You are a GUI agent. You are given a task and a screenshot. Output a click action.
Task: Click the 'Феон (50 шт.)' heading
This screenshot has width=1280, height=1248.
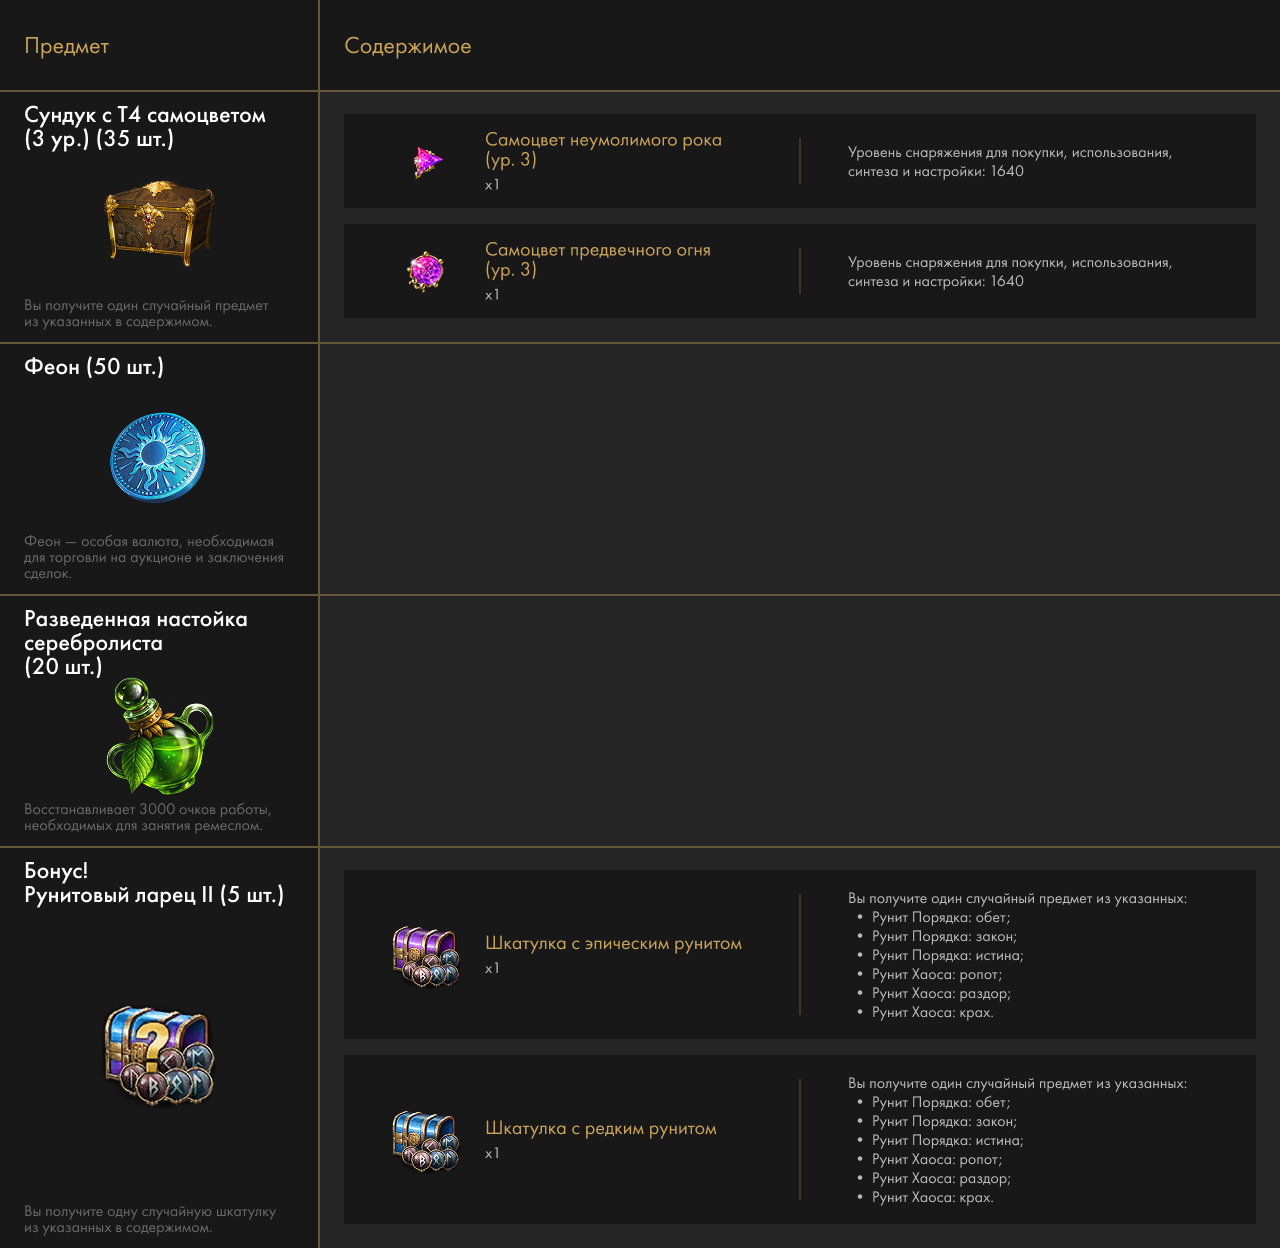tap(94, 367)
